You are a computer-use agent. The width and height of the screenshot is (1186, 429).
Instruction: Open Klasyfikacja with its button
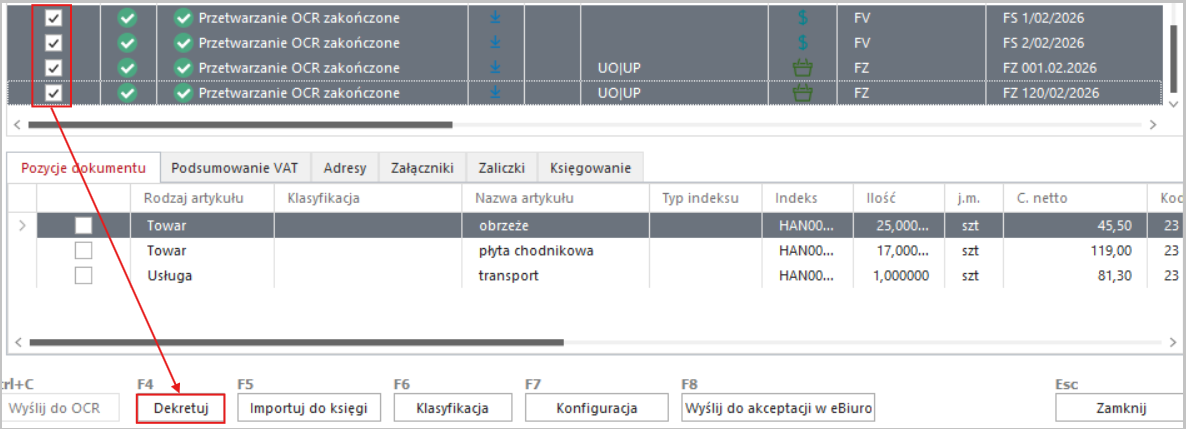[452, 409]
